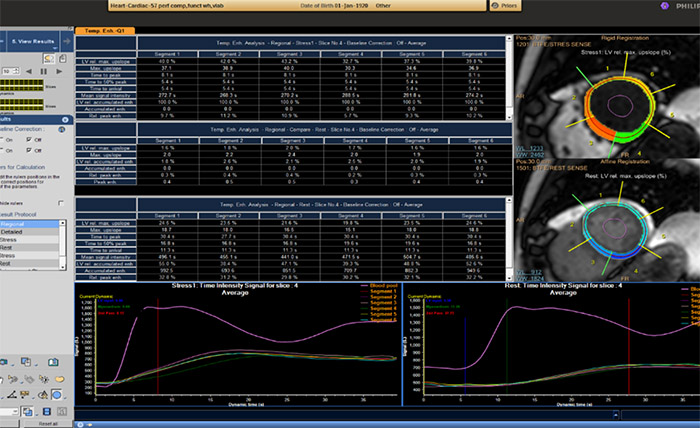Click the small arrow button in bottom bar
The height and width of the screenshot is (428, 700).
click(616, 415)
